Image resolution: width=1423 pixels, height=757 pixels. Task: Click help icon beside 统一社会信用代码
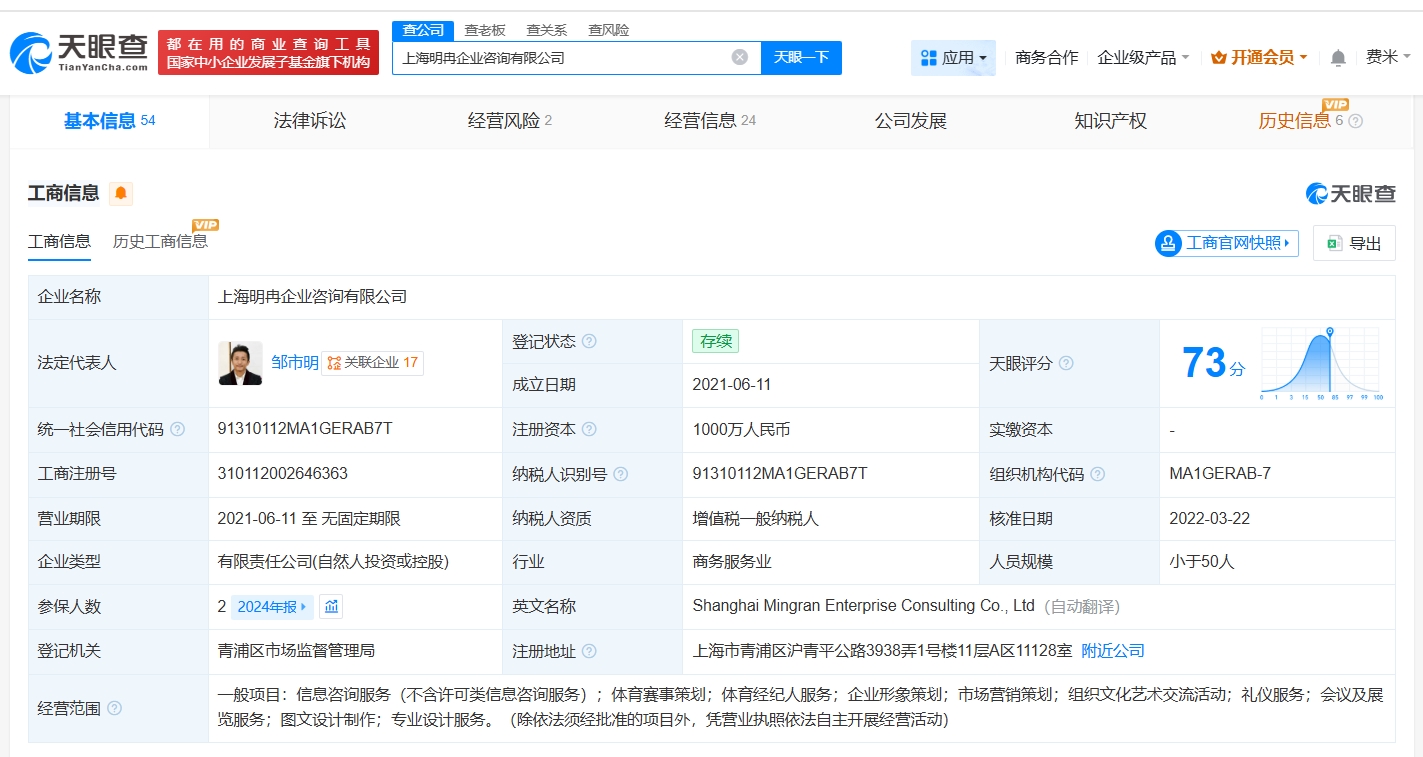(177, 429)
